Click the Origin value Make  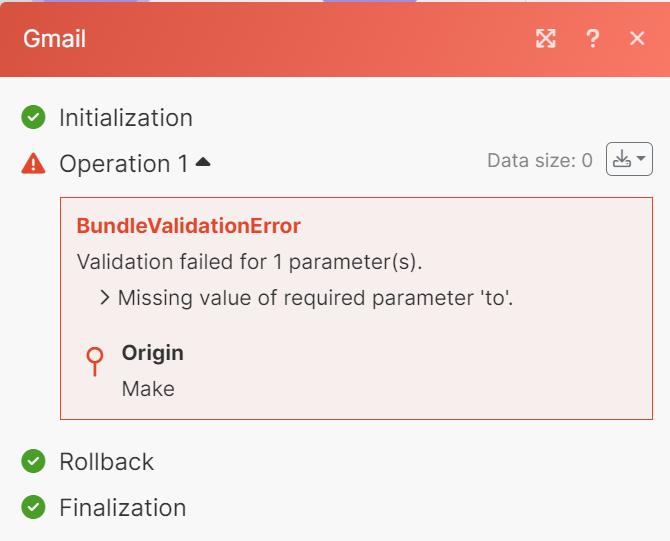148,389
